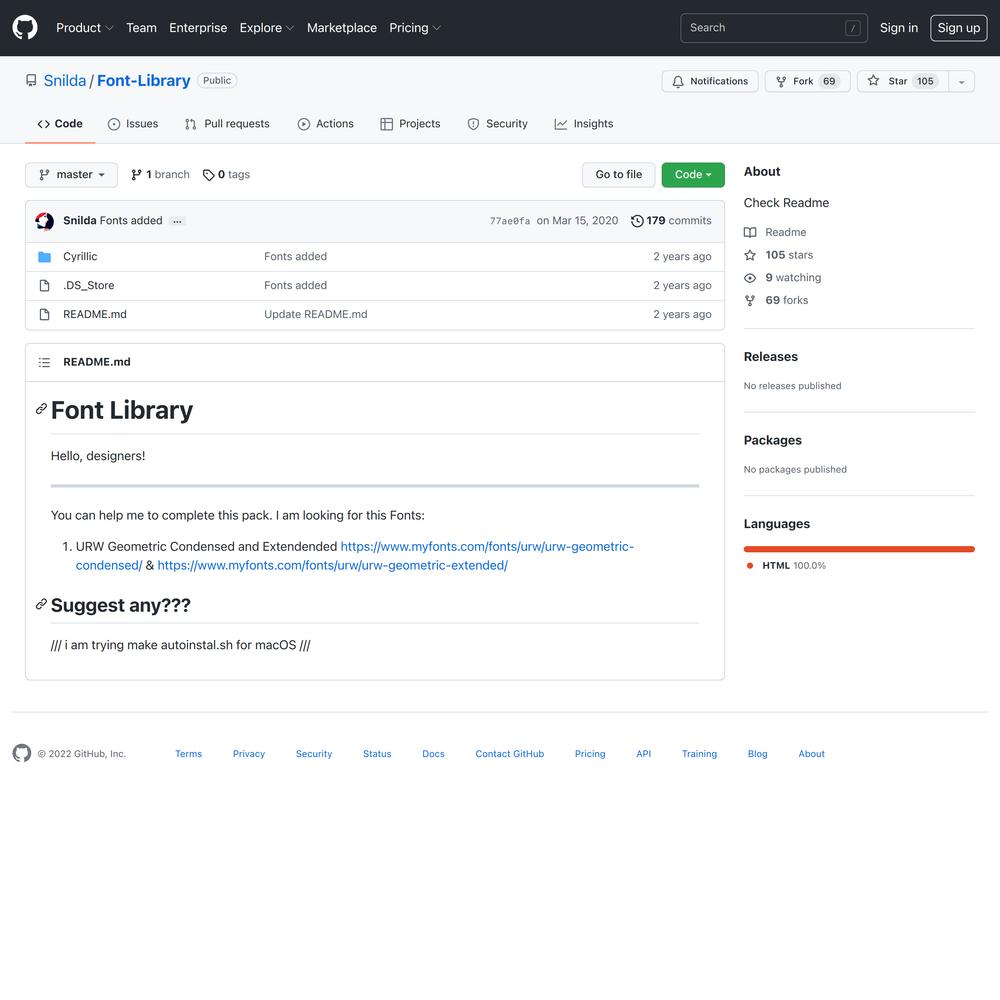The height and width of the screenshot is (1000, 1000).
Task: Click the Go to file button
Action: coord(619,175)
